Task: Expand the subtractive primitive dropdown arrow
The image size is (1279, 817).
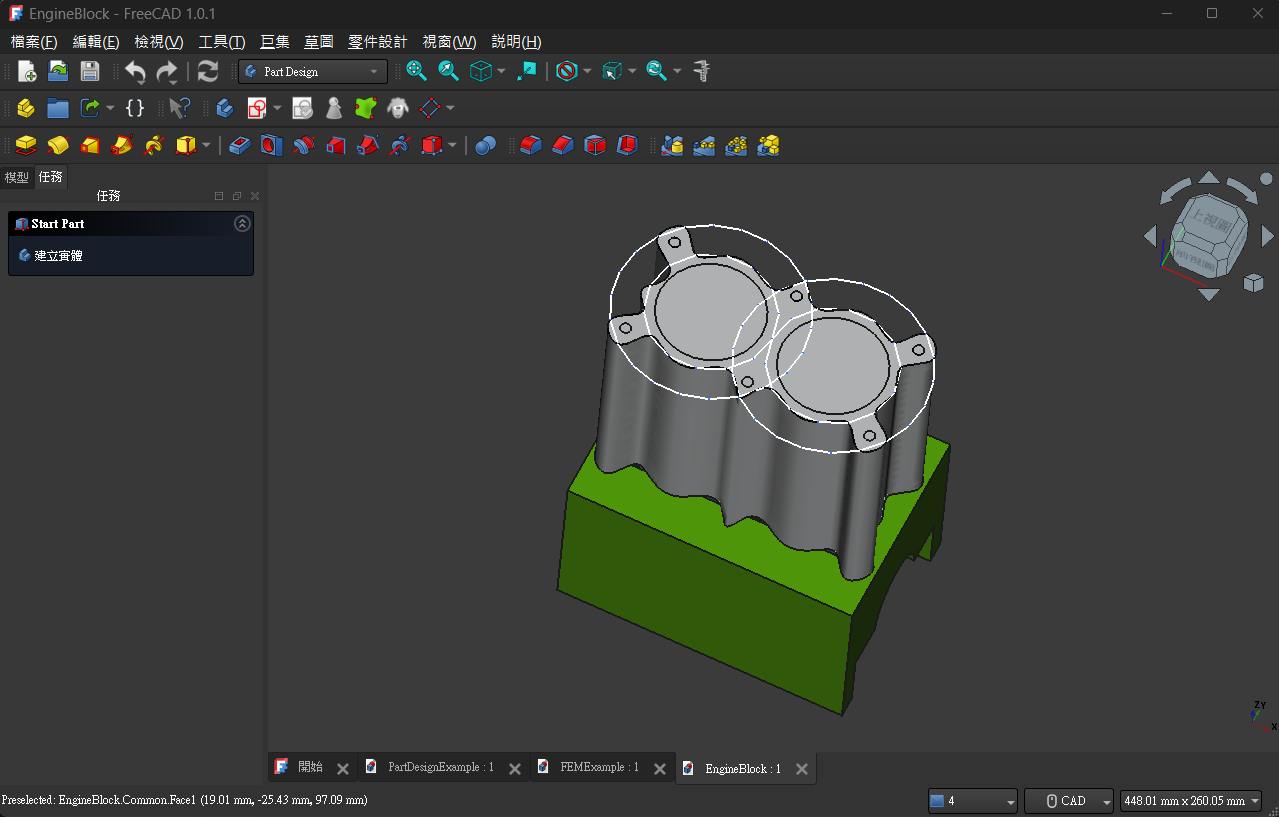Action: coord(452,146)
